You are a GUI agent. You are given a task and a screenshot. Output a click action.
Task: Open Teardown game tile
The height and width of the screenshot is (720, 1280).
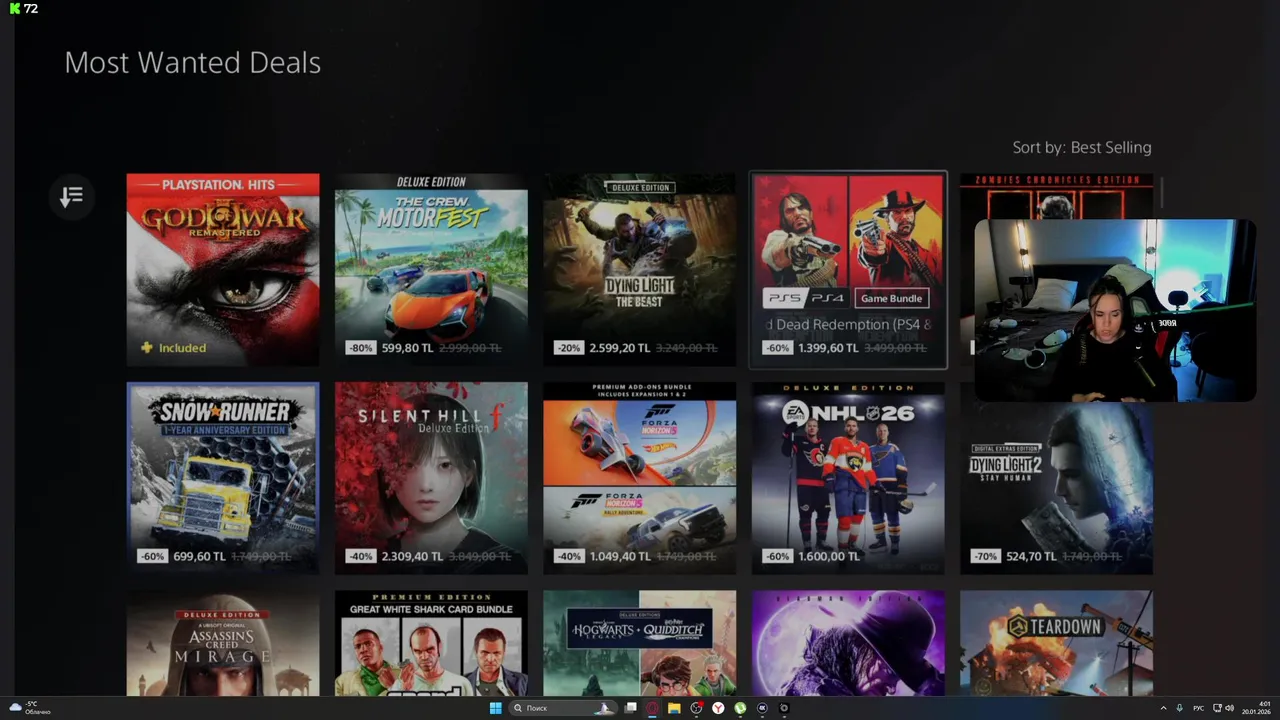point(1056,643)
